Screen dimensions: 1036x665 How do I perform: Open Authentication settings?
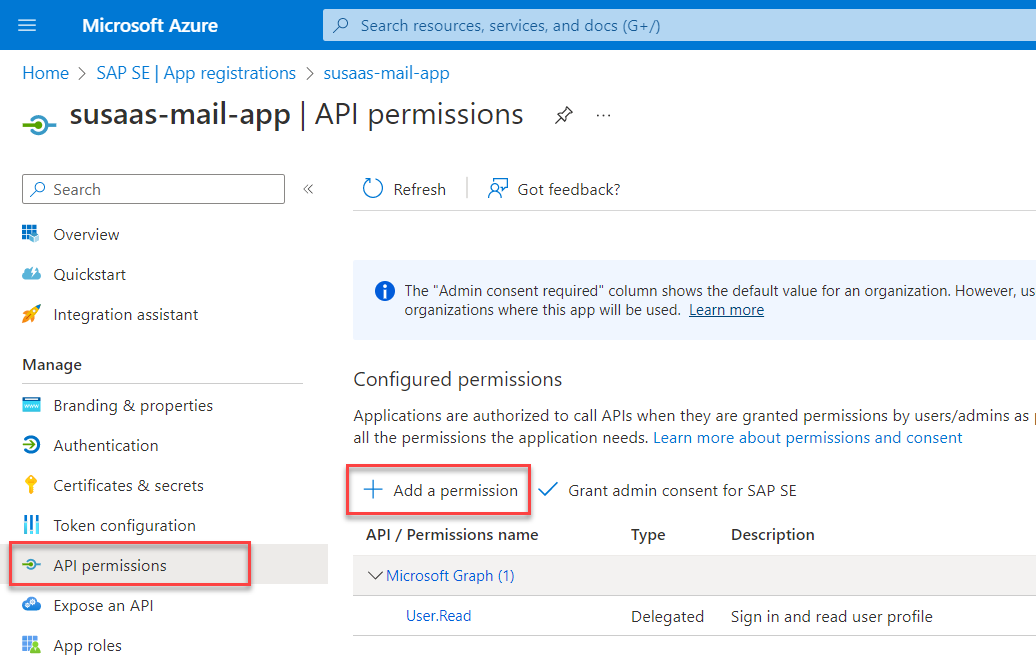tap(106, 446)
